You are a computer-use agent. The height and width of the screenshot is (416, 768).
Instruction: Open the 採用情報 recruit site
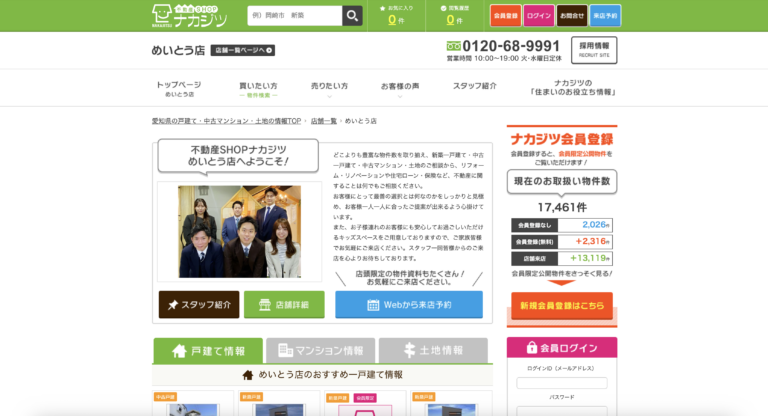tap(594, 50)
